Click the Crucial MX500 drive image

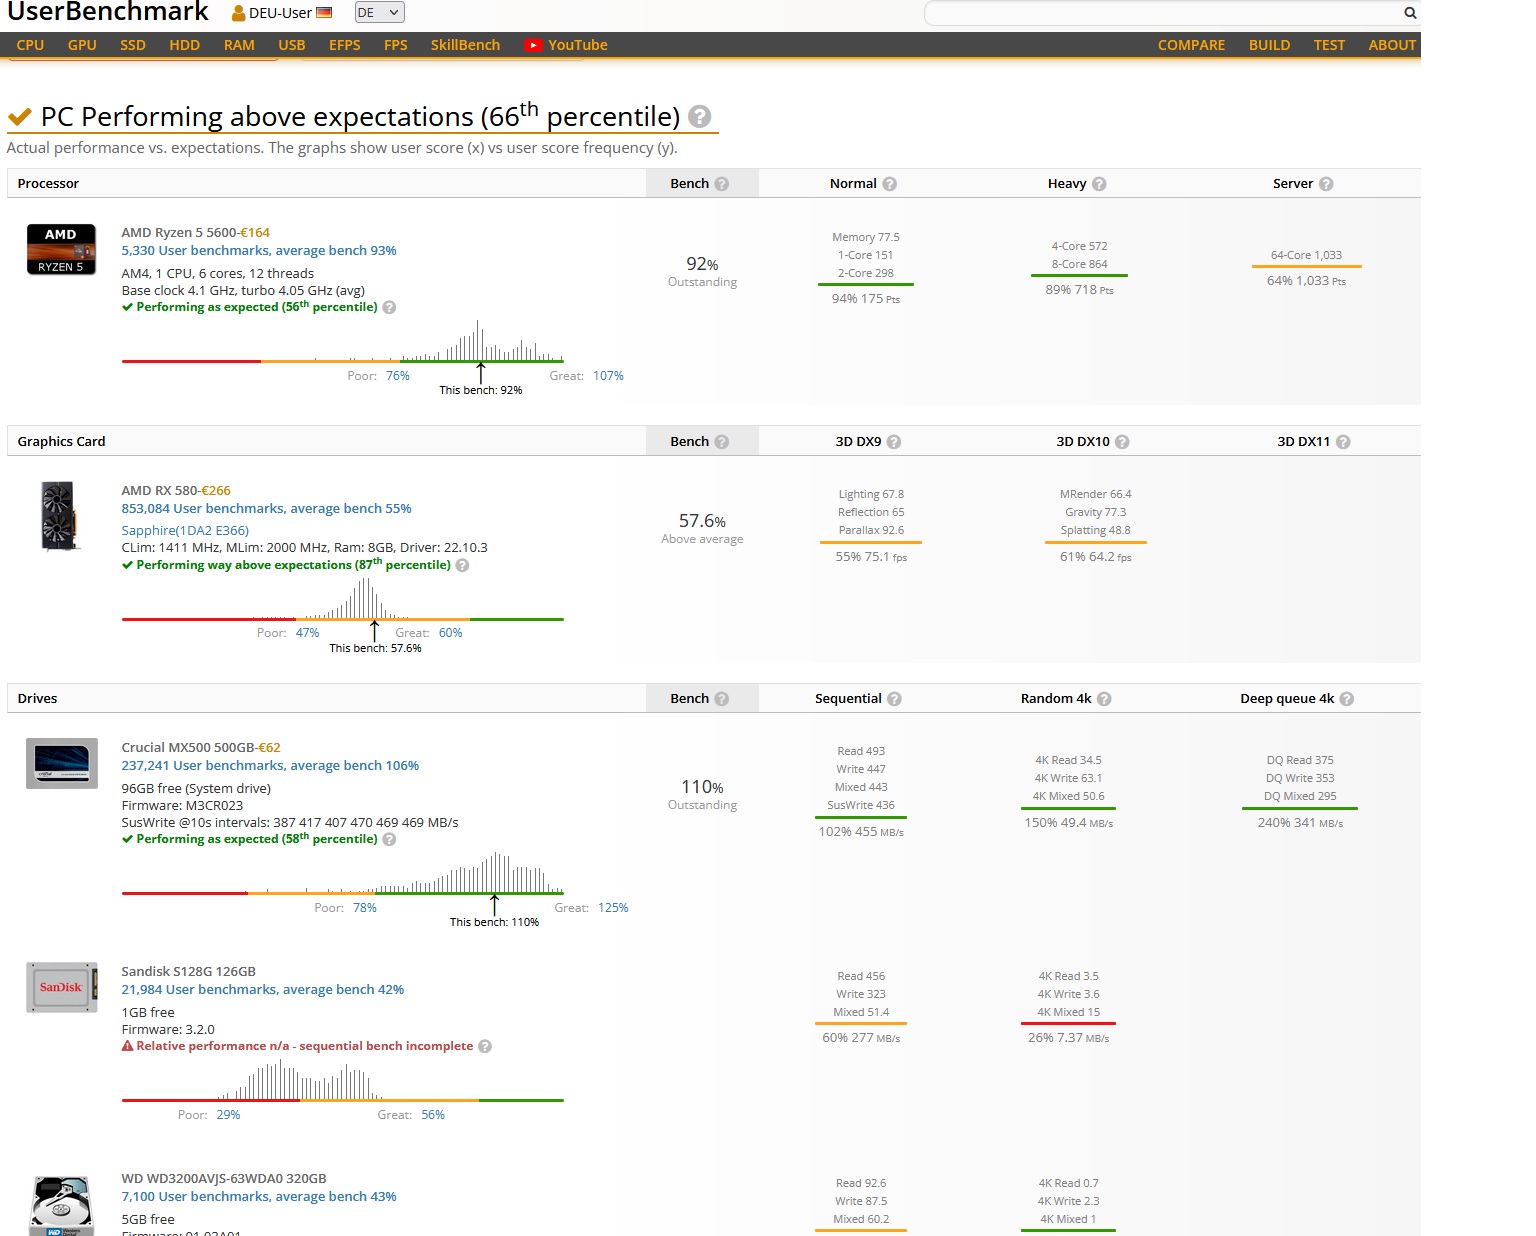coord(62,763)
